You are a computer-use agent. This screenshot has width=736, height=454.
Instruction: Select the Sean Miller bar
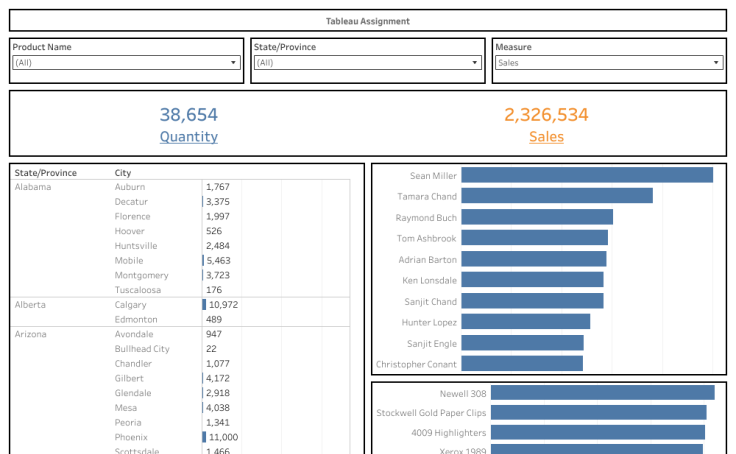[x=586, y=176]
